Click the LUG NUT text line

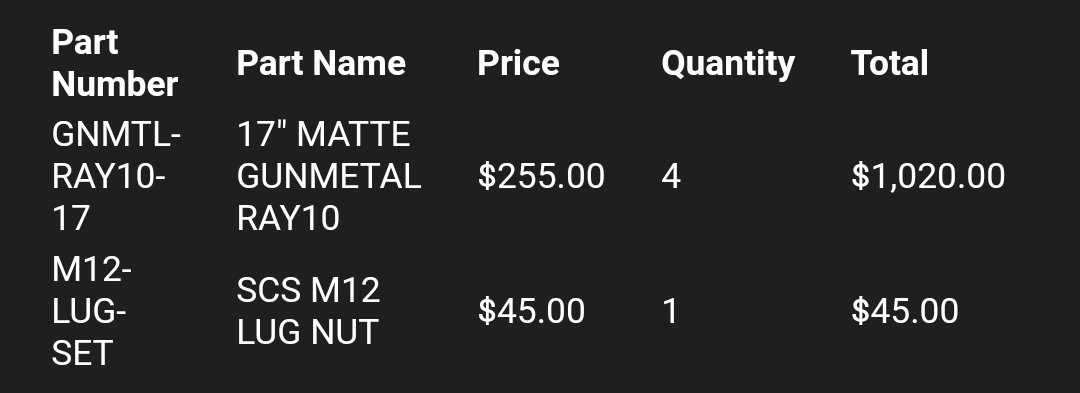click(x=307, y=332)
